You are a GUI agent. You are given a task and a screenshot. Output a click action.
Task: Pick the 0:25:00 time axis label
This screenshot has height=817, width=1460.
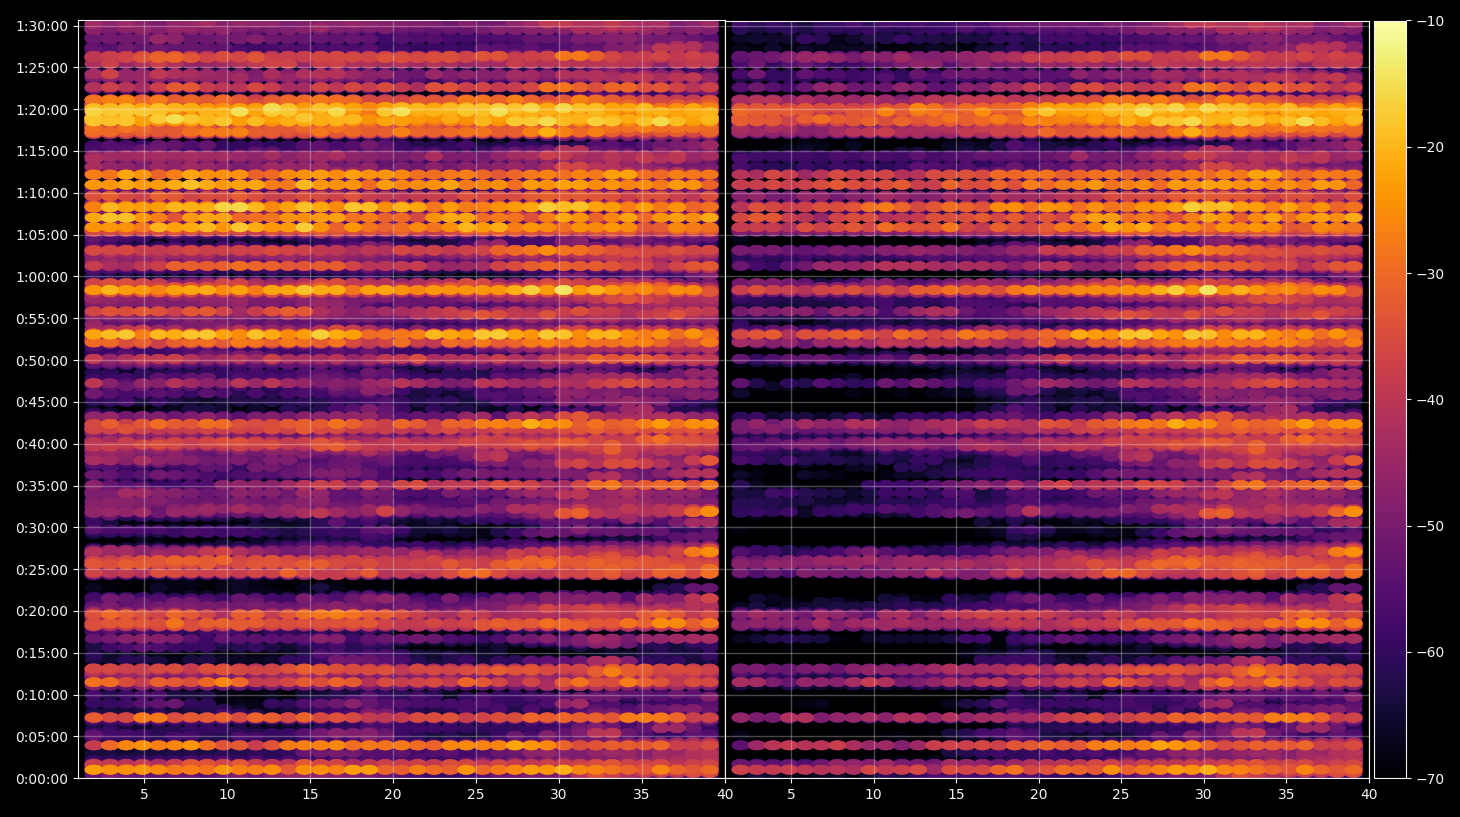[42, 570]
